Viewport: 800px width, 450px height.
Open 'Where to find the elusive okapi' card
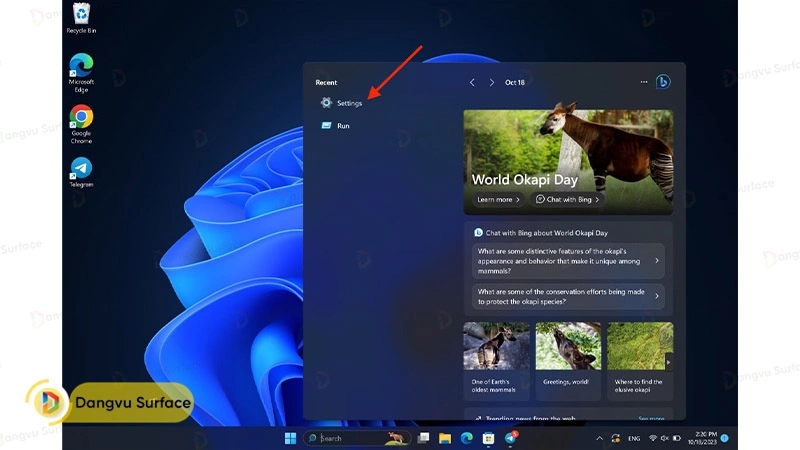coord(640,361)
